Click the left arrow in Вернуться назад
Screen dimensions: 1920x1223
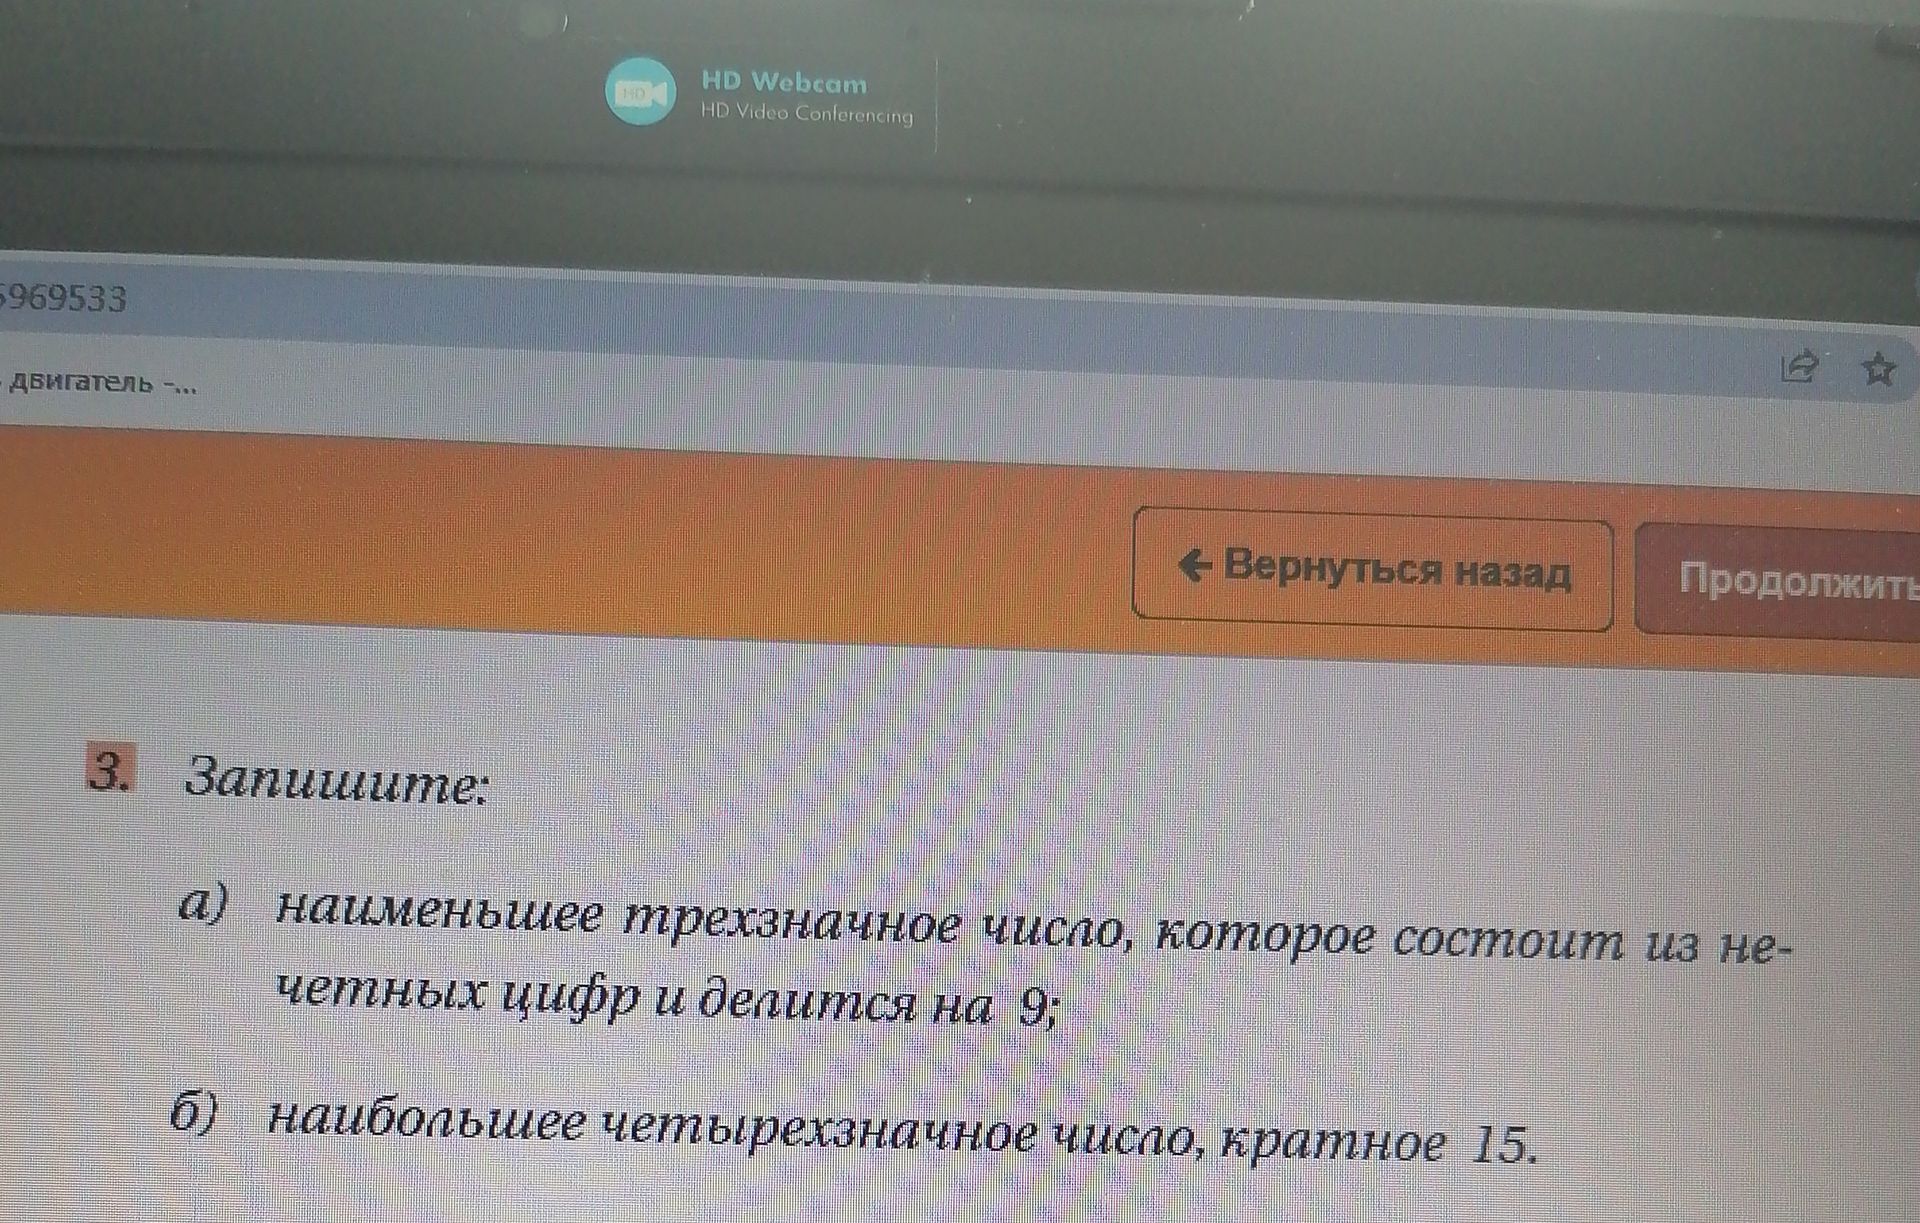(1195, 565)
